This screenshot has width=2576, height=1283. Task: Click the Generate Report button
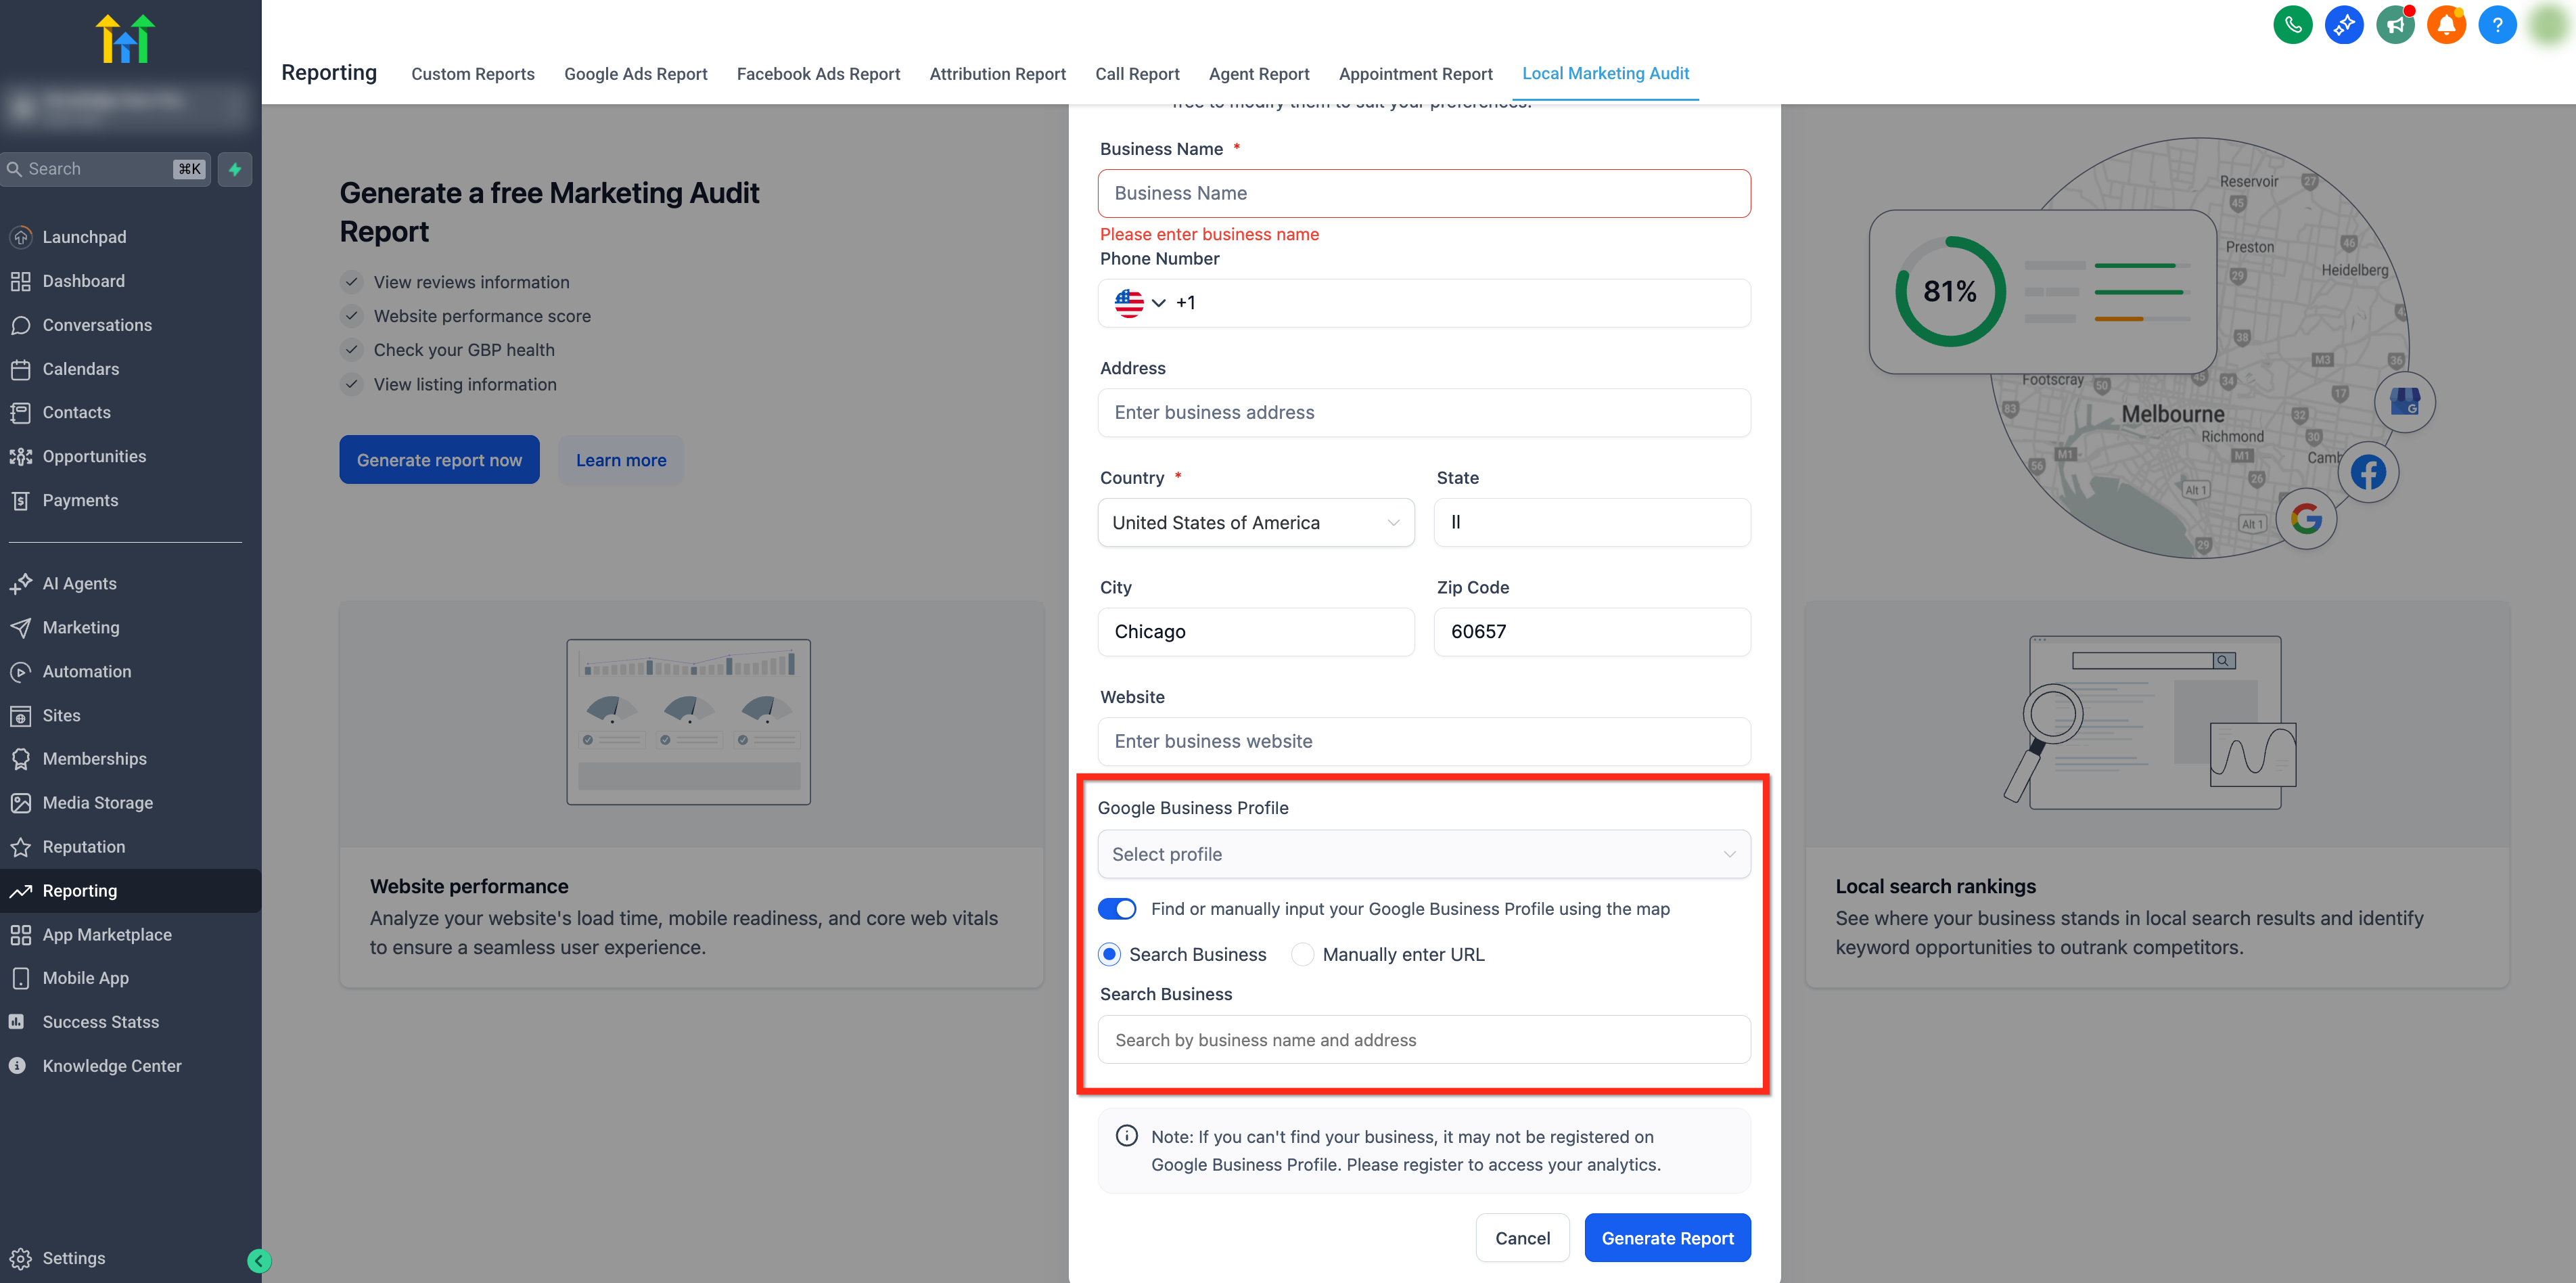pos(1667,1237)
